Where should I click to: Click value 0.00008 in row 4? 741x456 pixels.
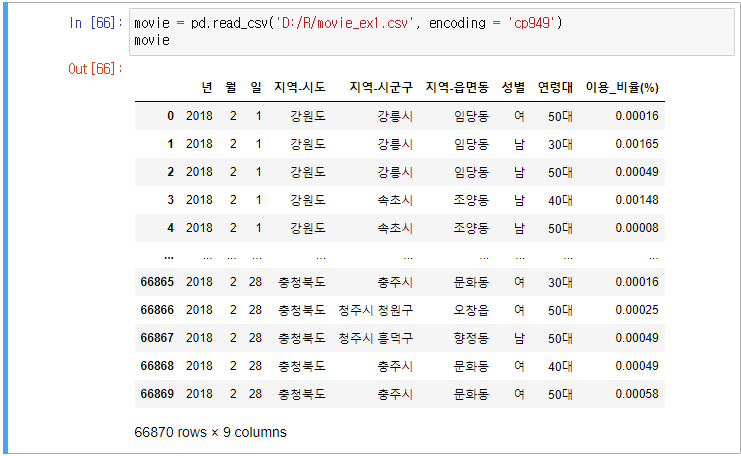pyautogui.click(x=637, y=228)
